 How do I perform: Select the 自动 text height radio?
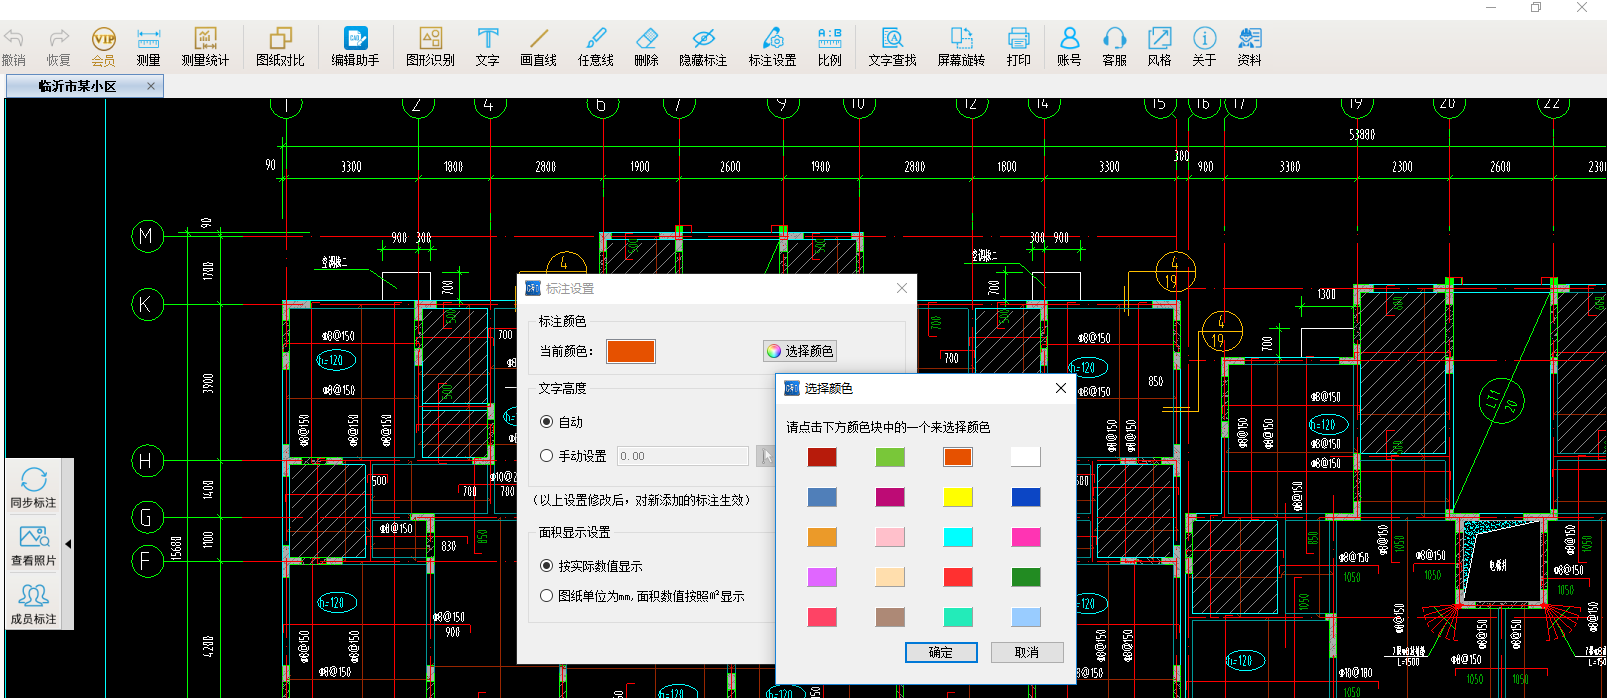point(547,422)
